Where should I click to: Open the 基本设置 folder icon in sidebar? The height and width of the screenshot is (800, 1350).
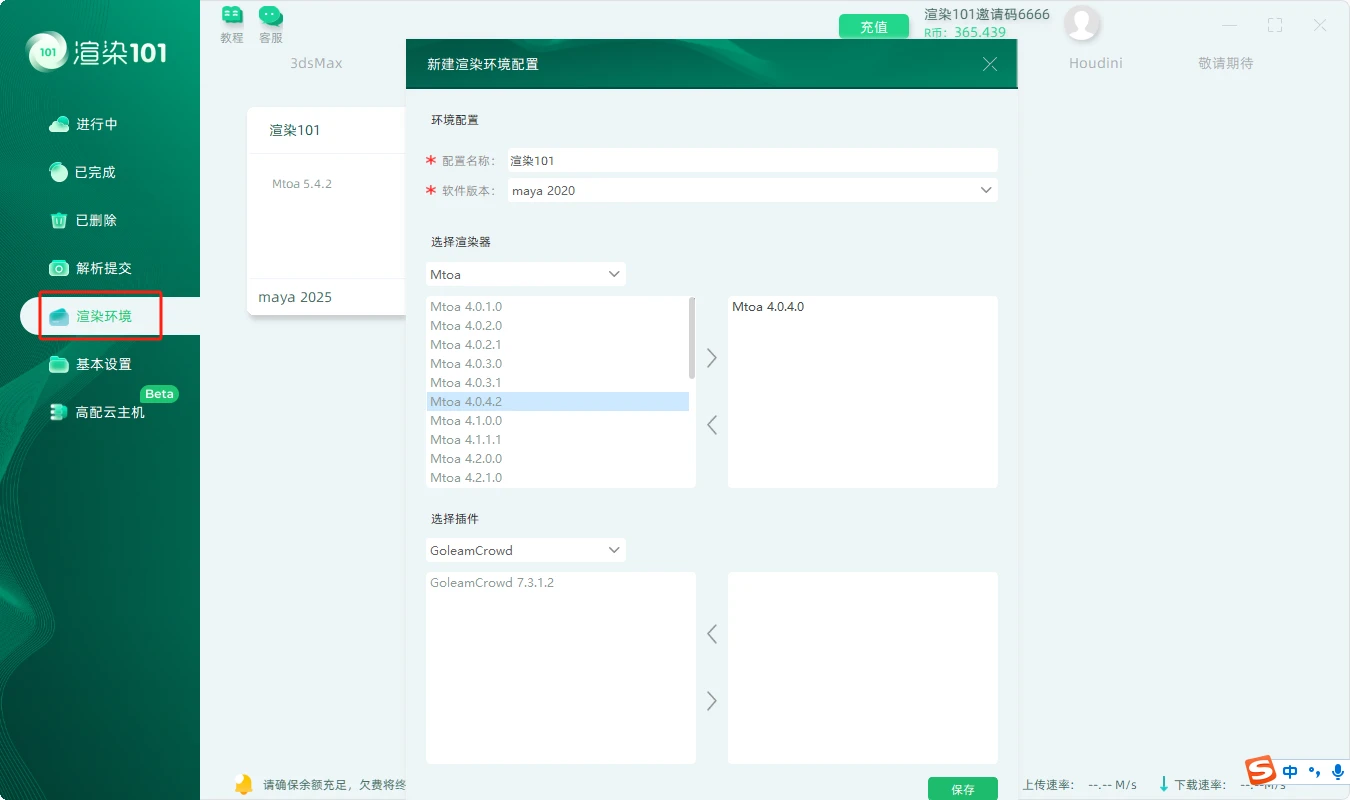pyautogui.click(x=59, y=364)
